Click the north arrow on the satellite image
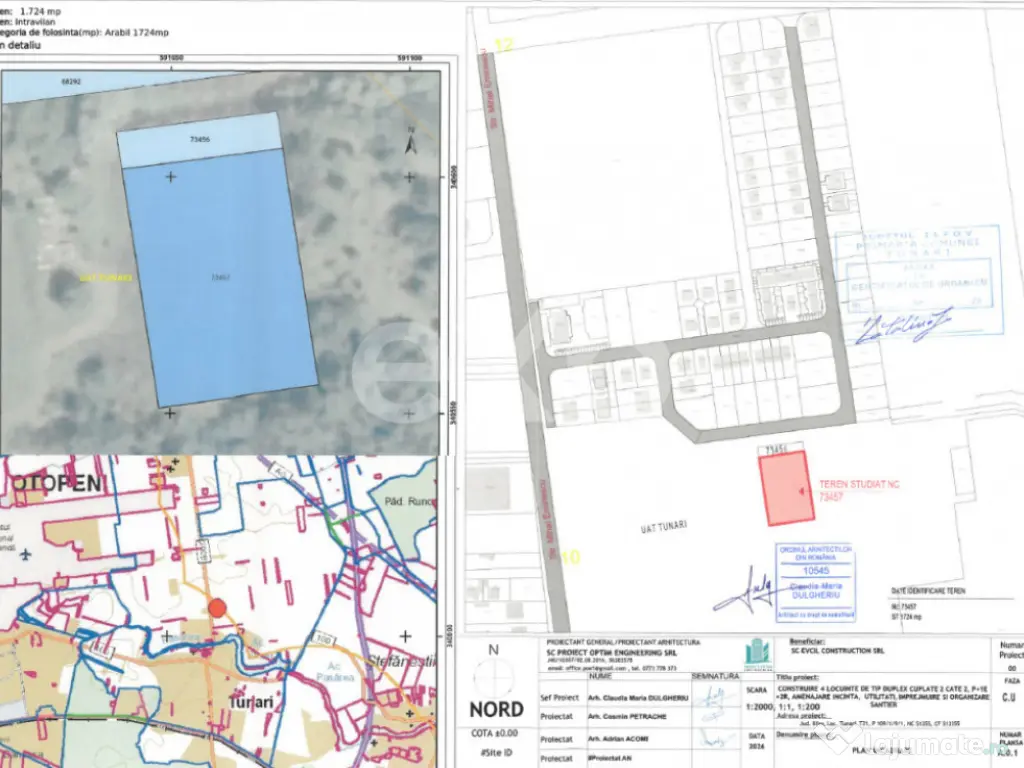This screenshot has width=1024, height=768. pyautogui.click(x=409, y=144)
